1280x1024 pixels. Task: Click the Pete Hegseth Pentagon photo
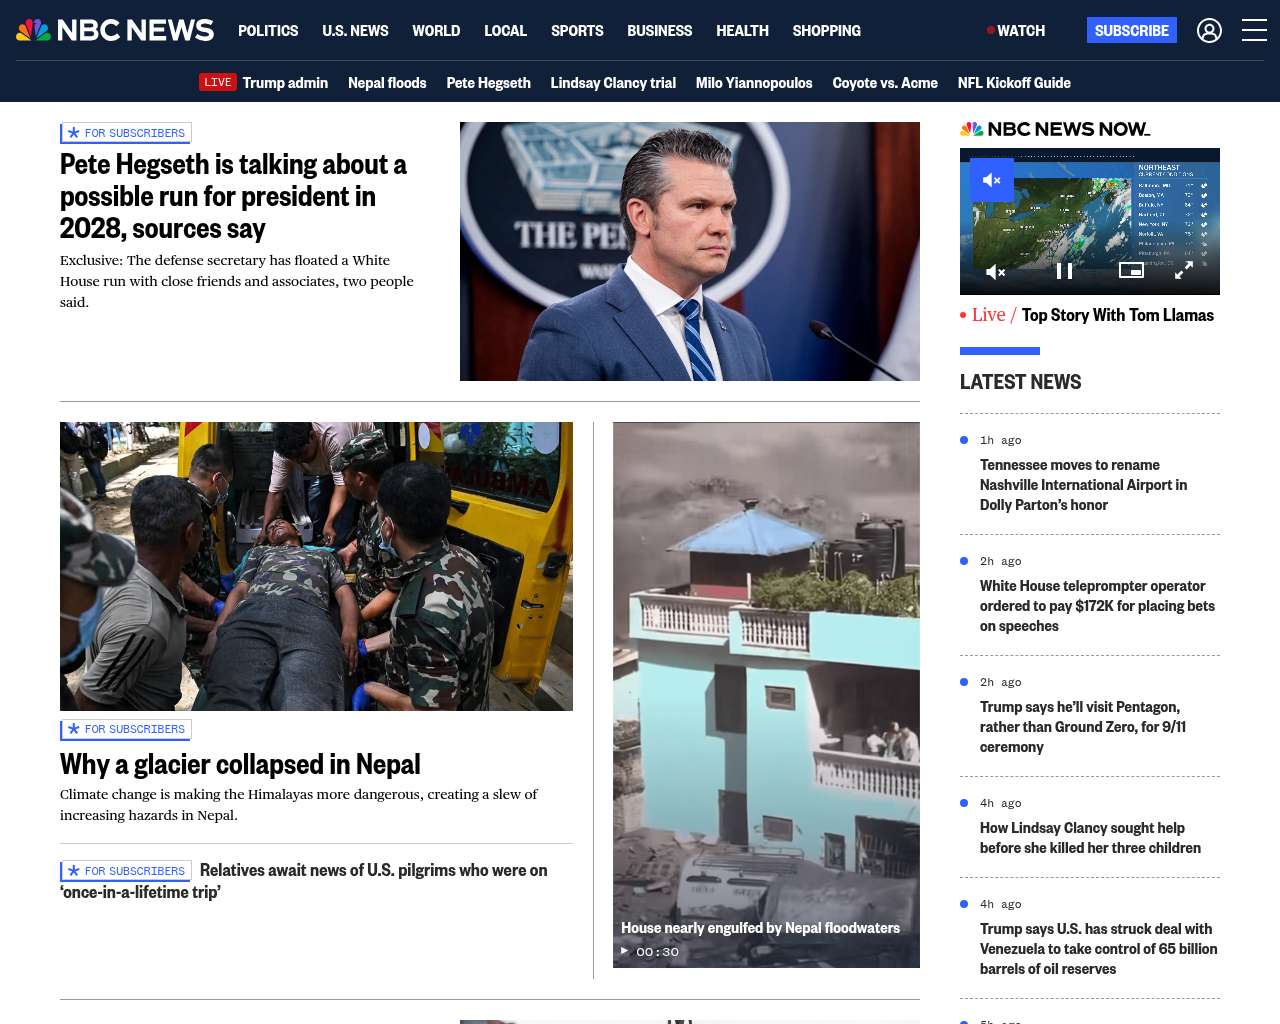690,251
